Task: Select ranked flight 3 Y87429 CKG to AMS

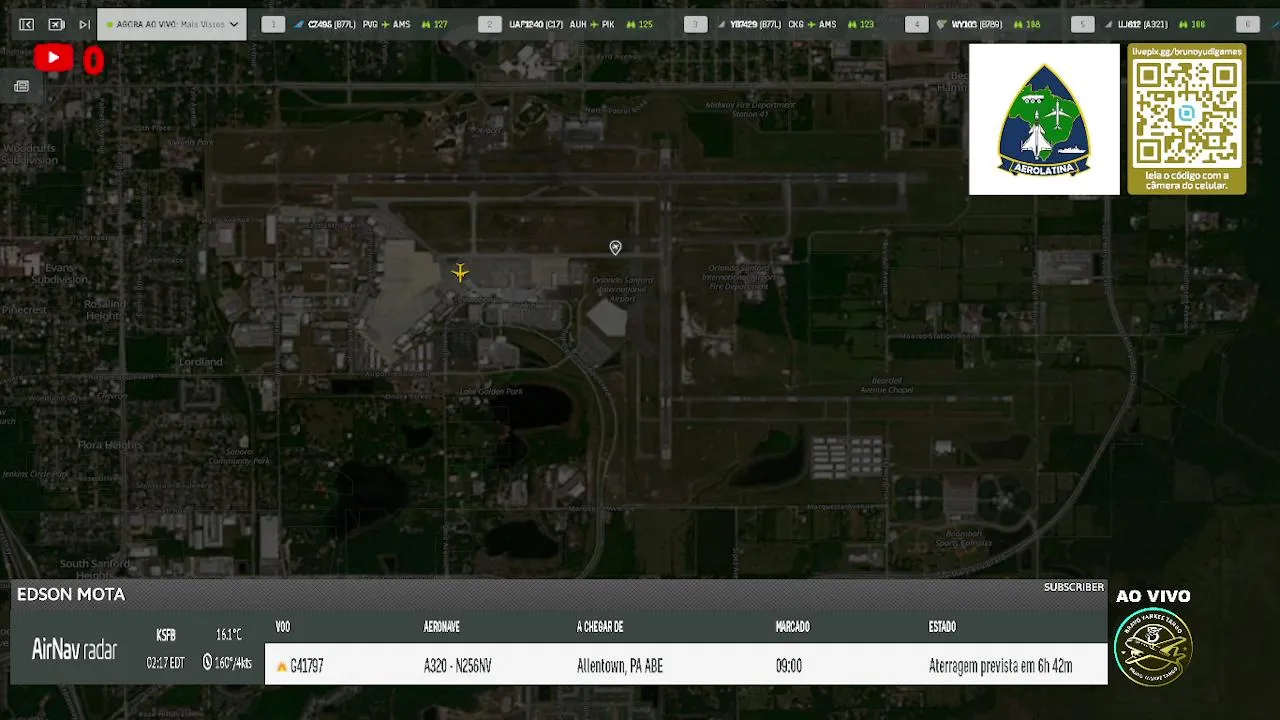Action: 787,24
